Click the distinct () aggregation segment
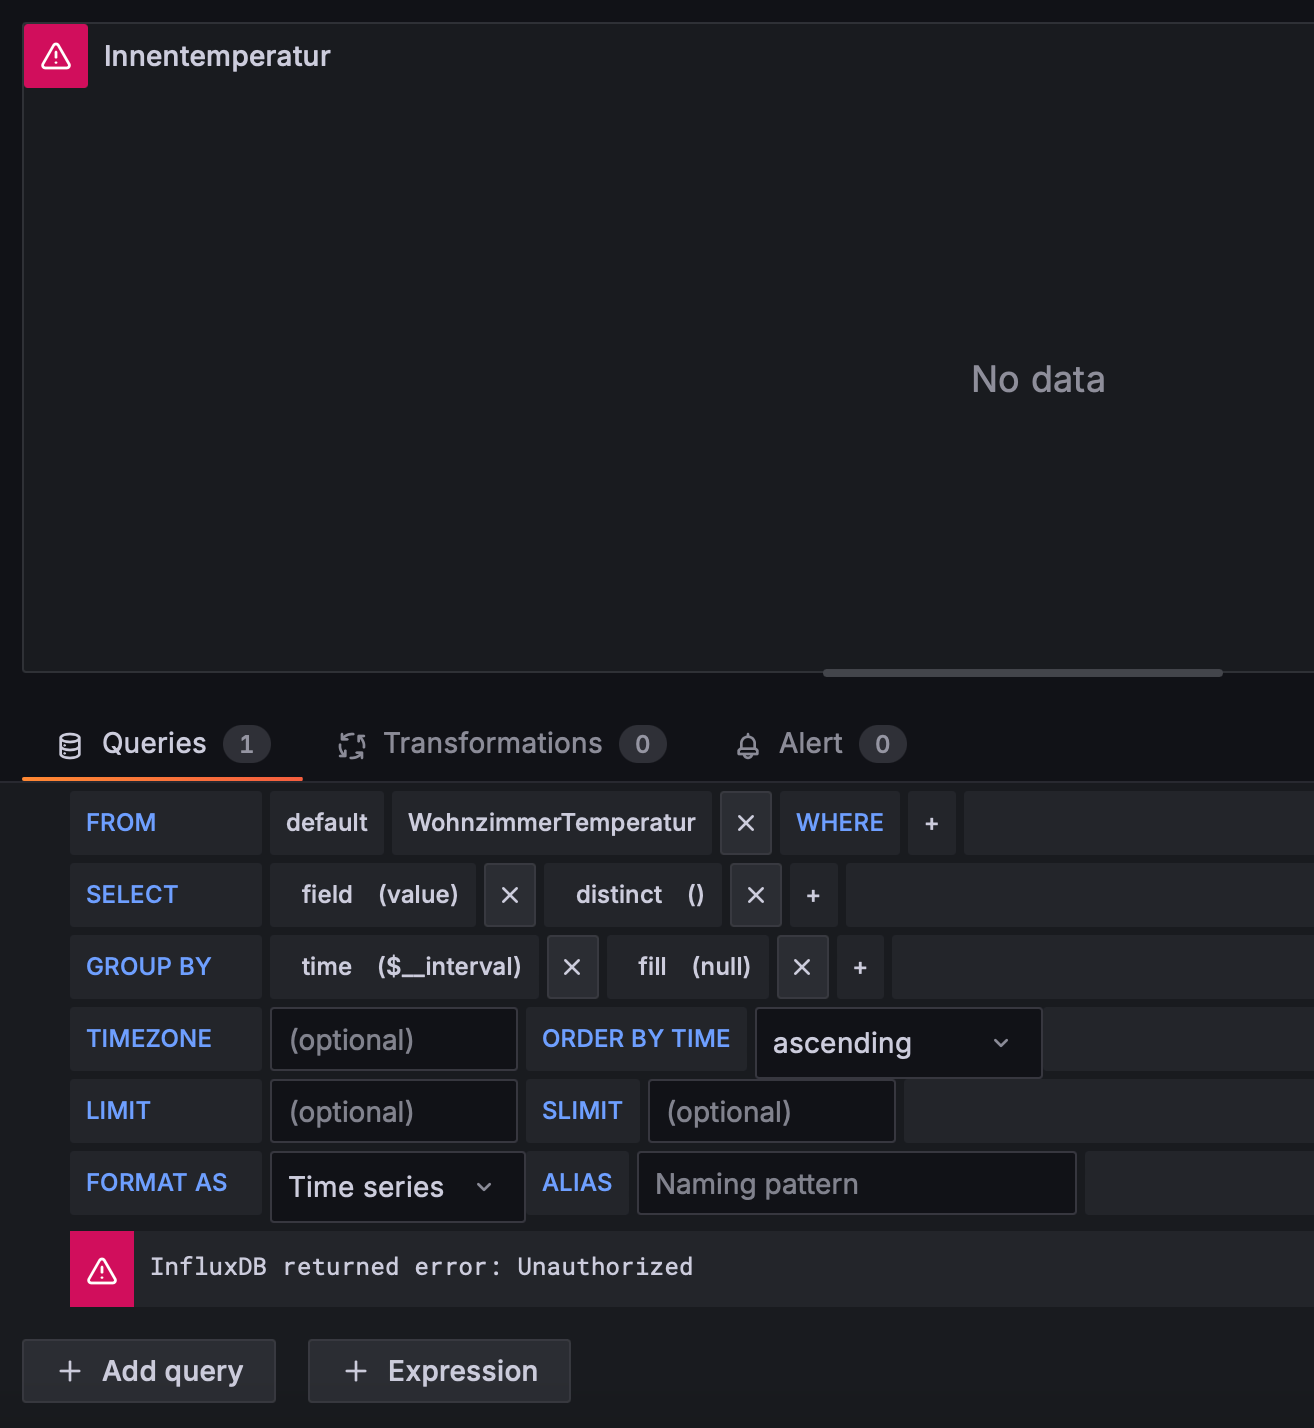This screenshot has height=1428, width=1314. click(x=633, y=895)
